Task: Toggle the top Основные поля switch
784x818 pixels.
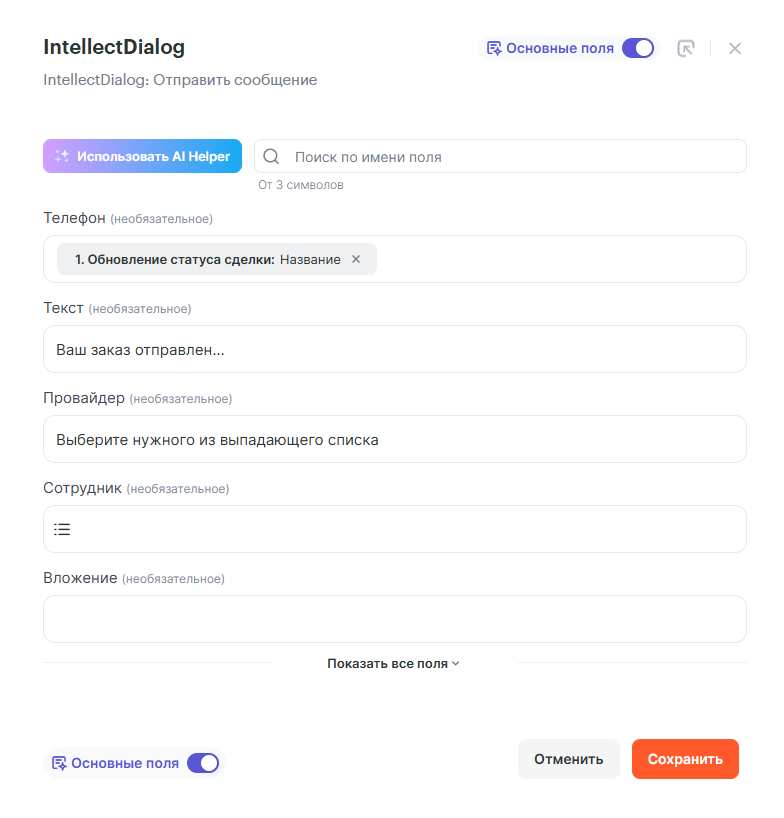Action: click(x=637, y=48)
